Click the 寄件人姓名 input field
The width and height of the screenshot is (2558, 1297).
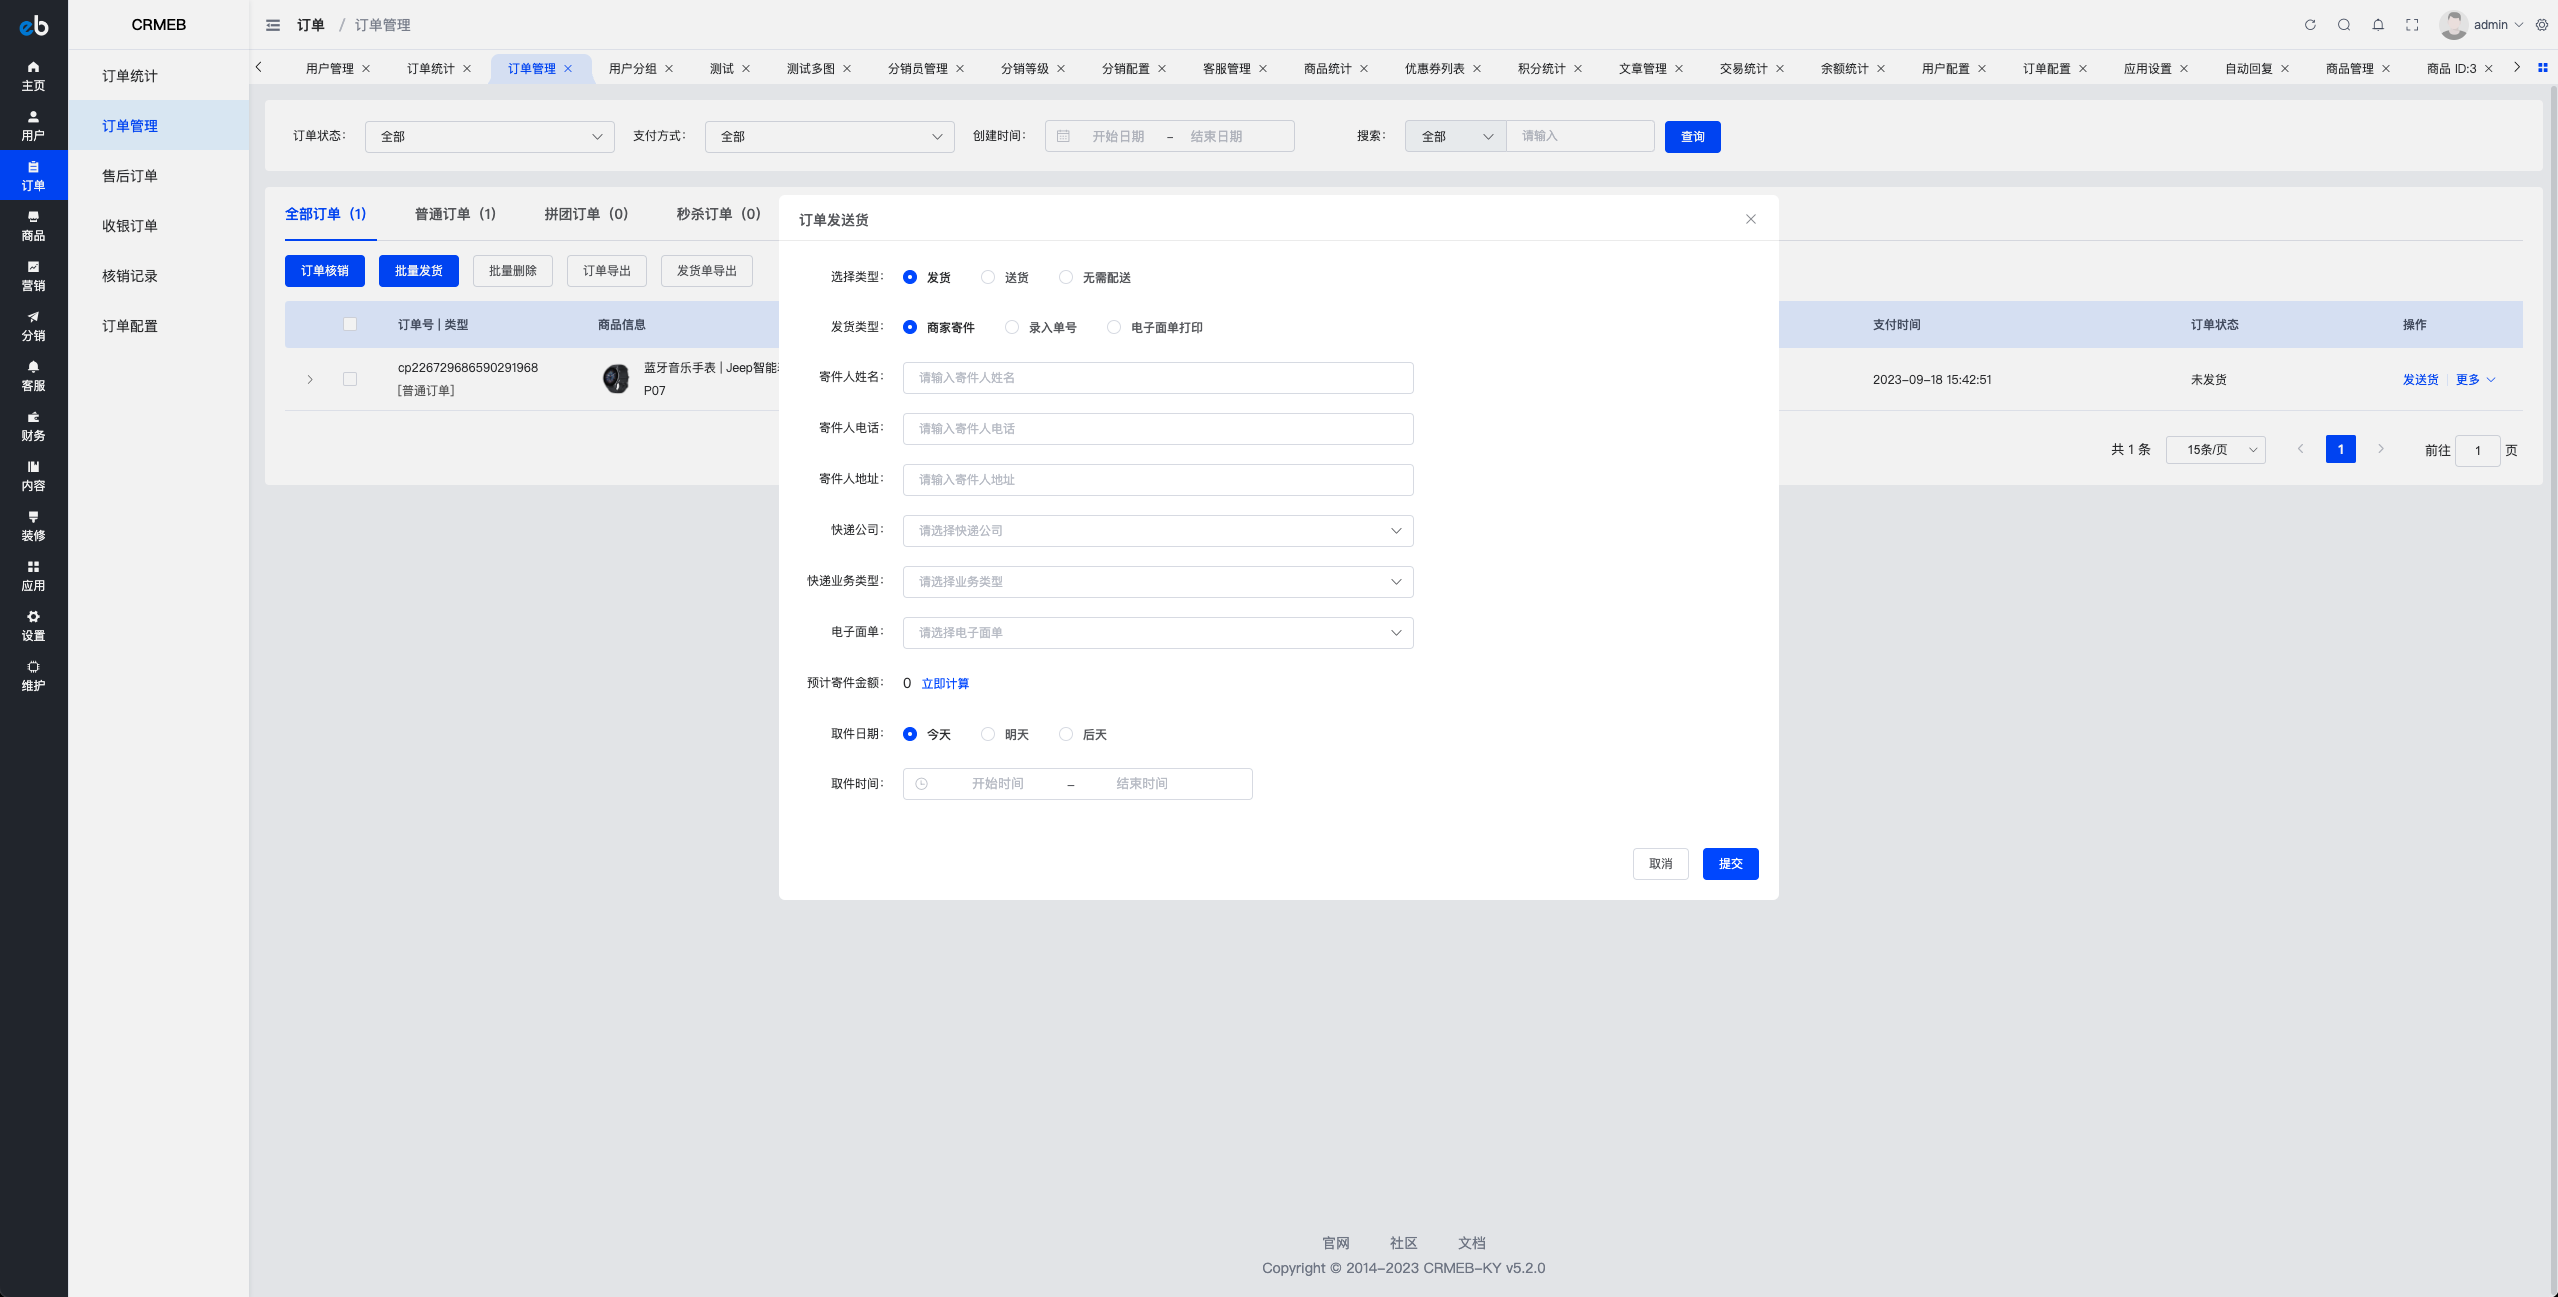pos(1158,378)
